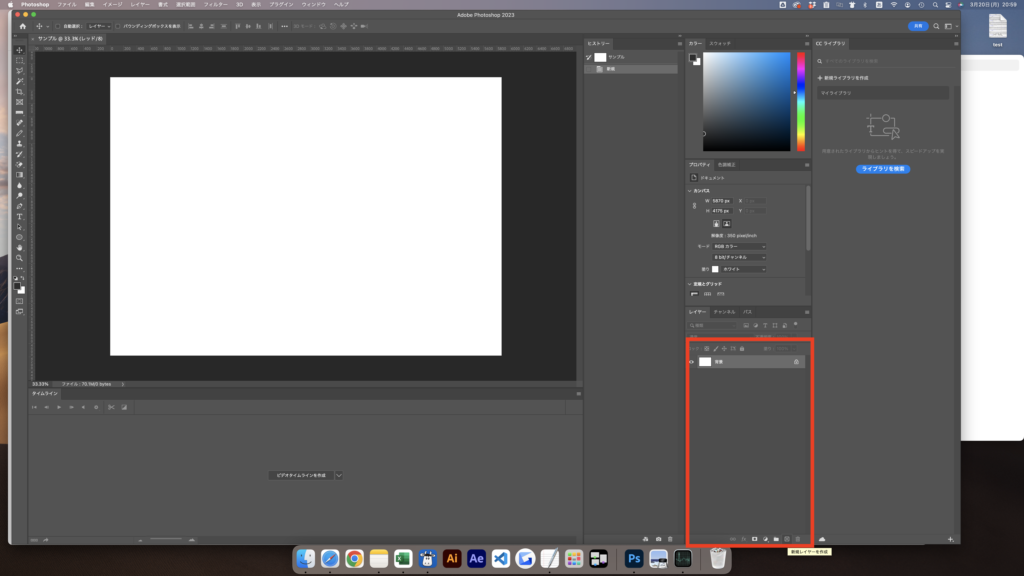Click the rainbow hue slider in Color panel
Screen dimensions: 1024x576
(x=800, y=100)
